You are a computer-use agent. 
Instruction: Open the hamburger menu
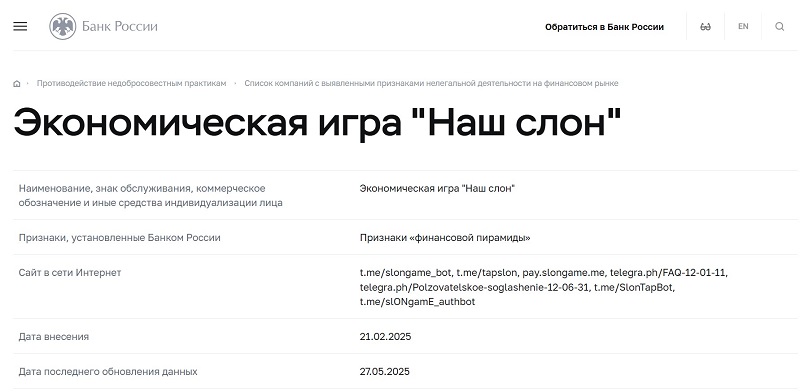pos(20,27)
